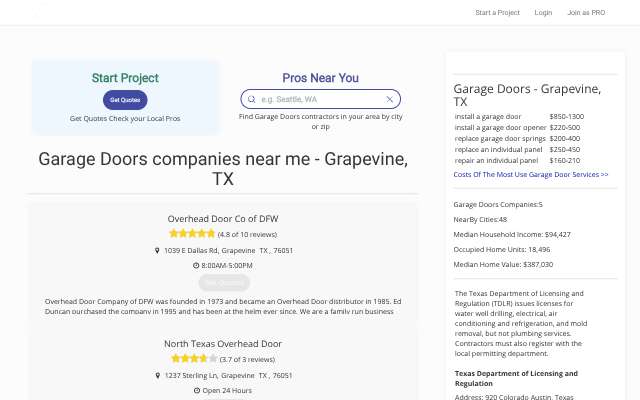
Task: Select address 1237 Sterling Ln, Grapevine
Action: click(229, 375)
